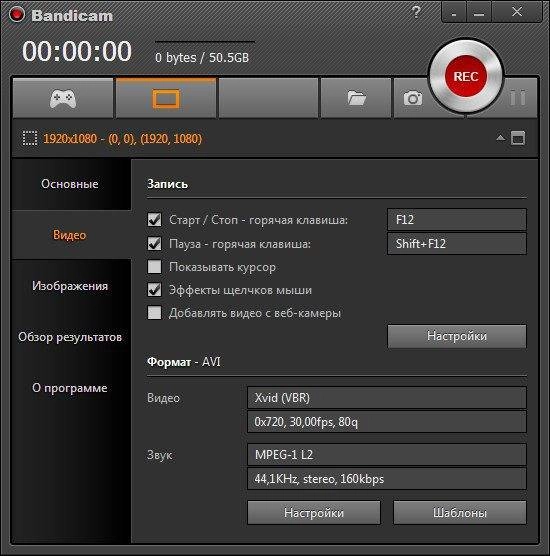
Task: Click the MPEG-1 L2 audio codec field
Action: pyautogui.click(x=387, y=455)
